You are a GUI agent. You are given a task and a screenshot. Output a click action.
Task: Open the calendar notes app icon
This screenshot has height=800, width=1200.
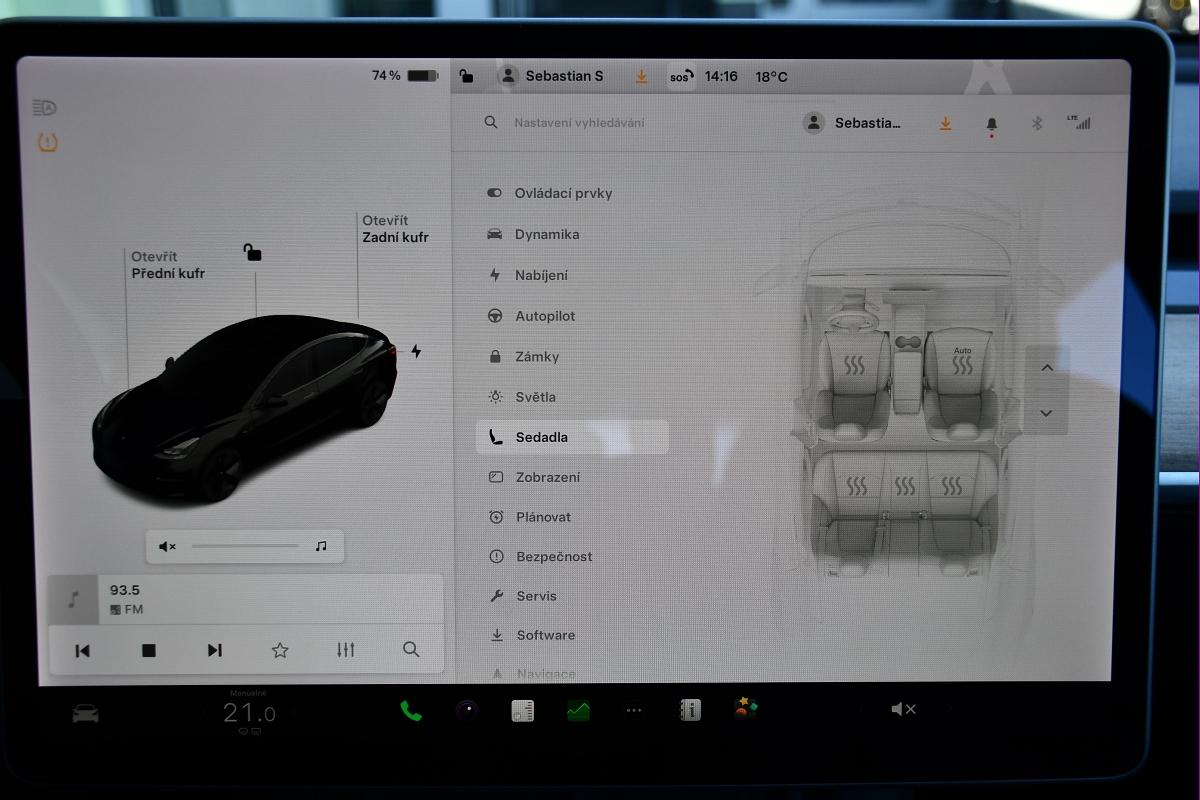[x=522, y=710]
